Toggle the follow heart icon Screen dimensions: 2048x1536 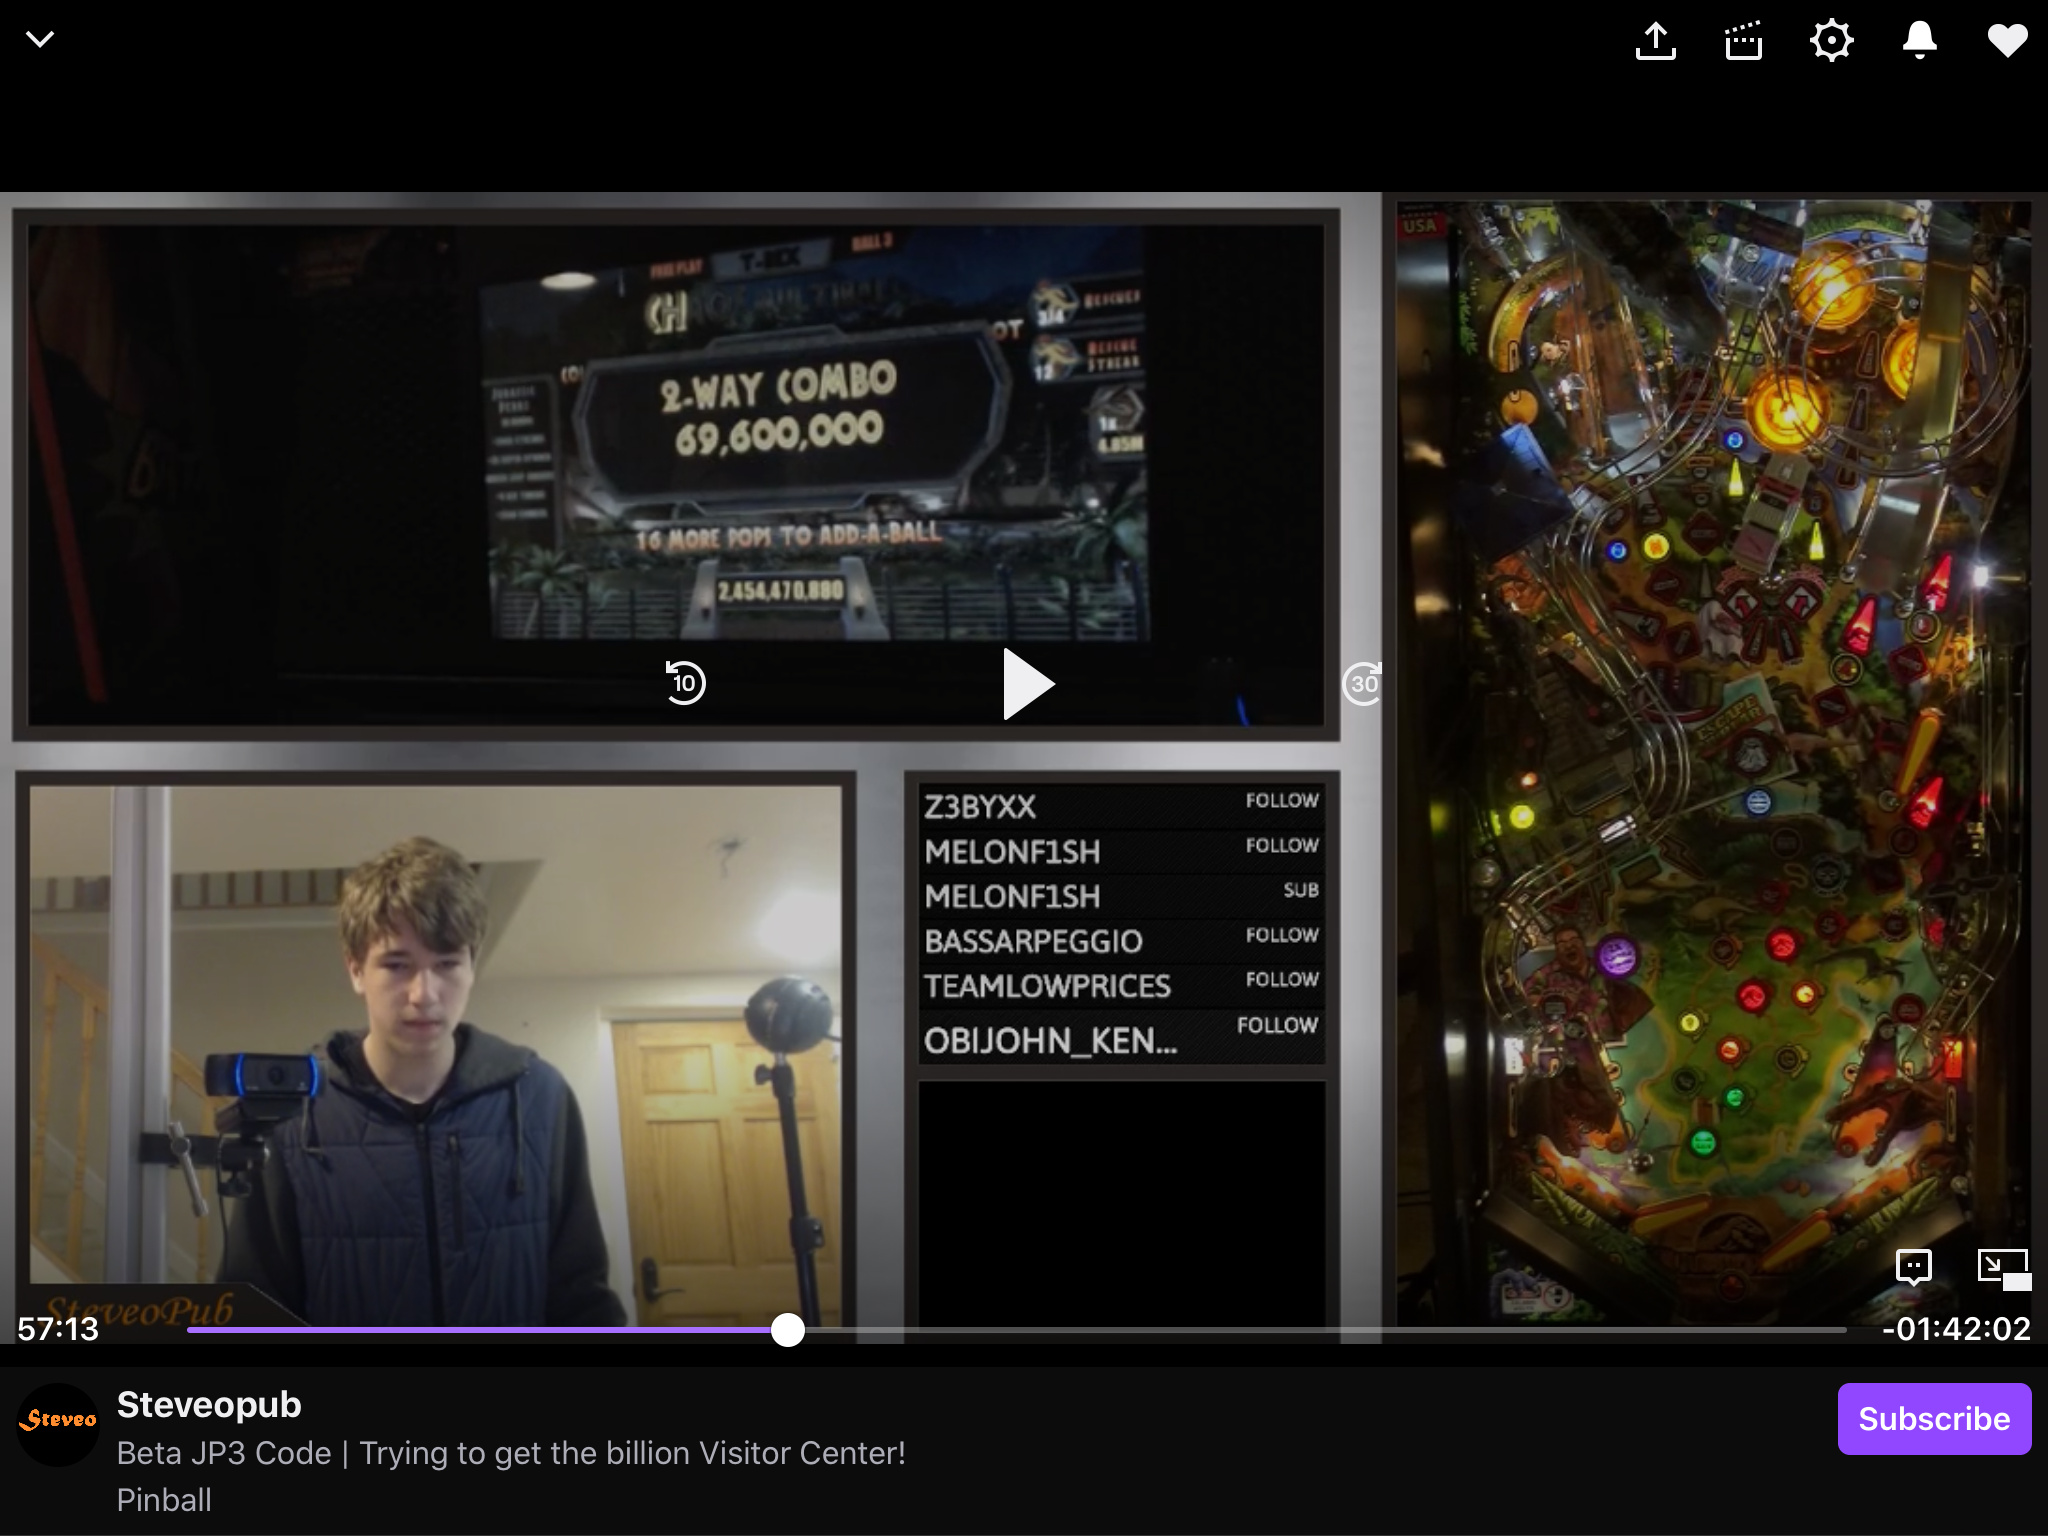(x=2006, y=41)
